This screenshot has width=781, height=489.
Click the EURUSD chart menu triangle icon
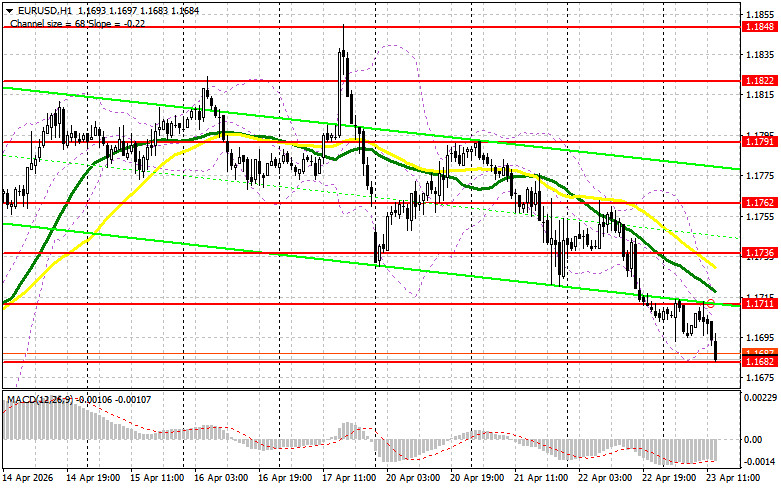9,10
